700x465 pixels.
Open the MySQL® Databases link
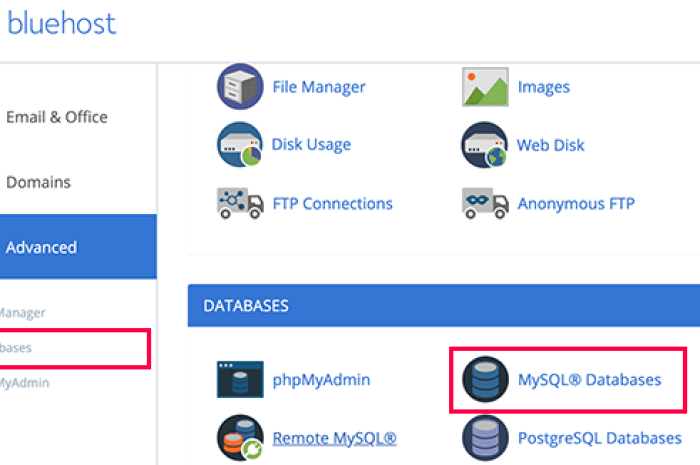tap(589, 379)
